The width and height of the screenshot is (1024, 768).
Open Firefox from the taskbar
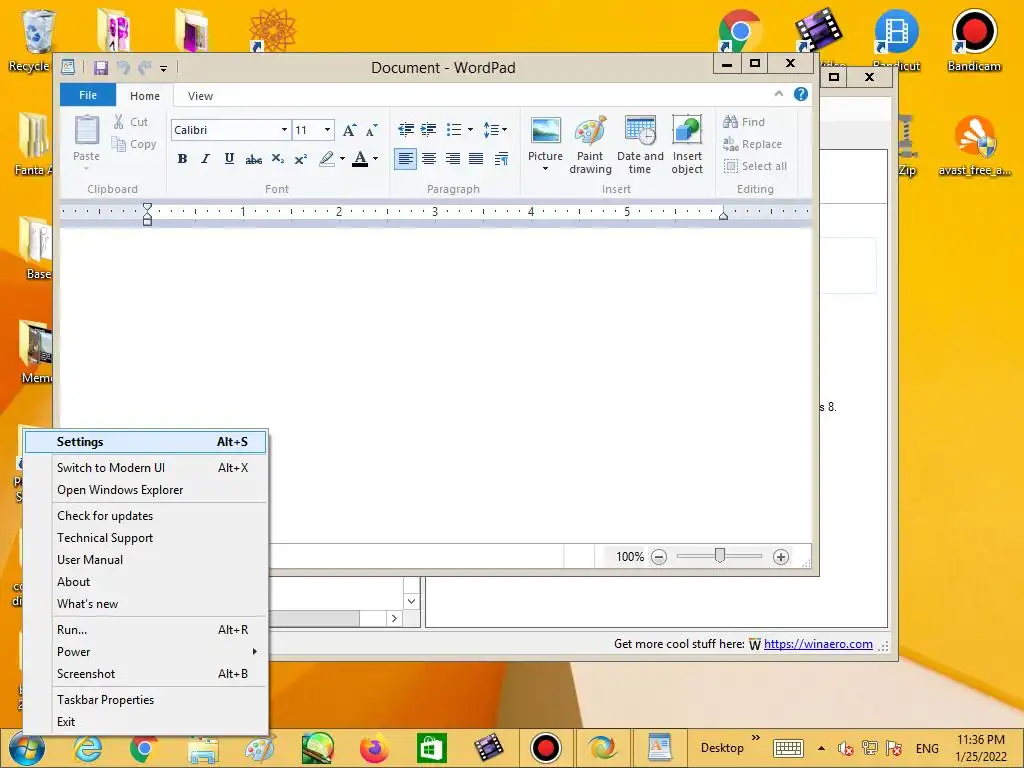[374, 748]
